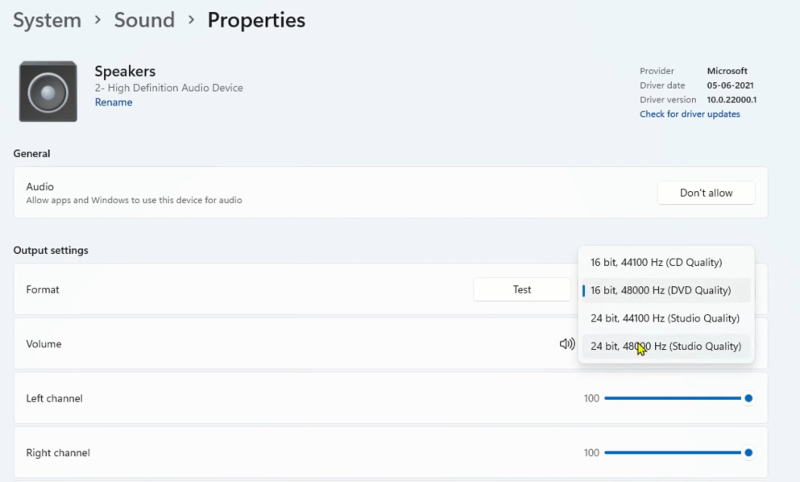Click the General section heading

click(x=32, y=154)
